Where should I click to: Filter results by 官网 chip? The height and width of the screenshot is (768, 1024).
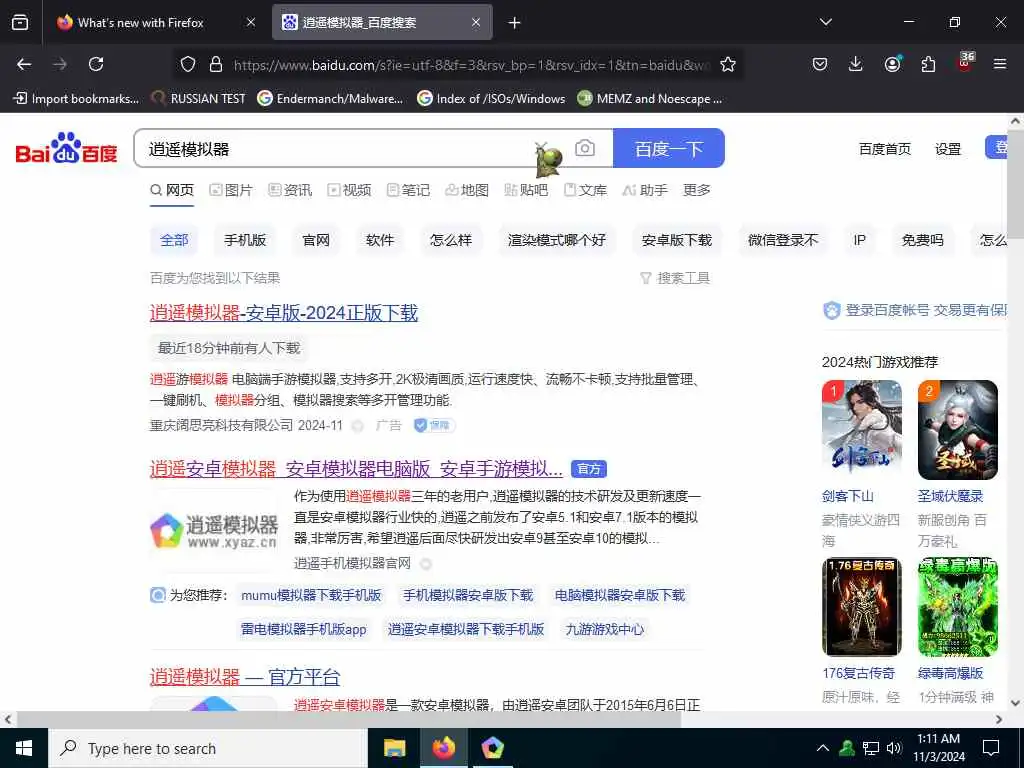(316, 240)
